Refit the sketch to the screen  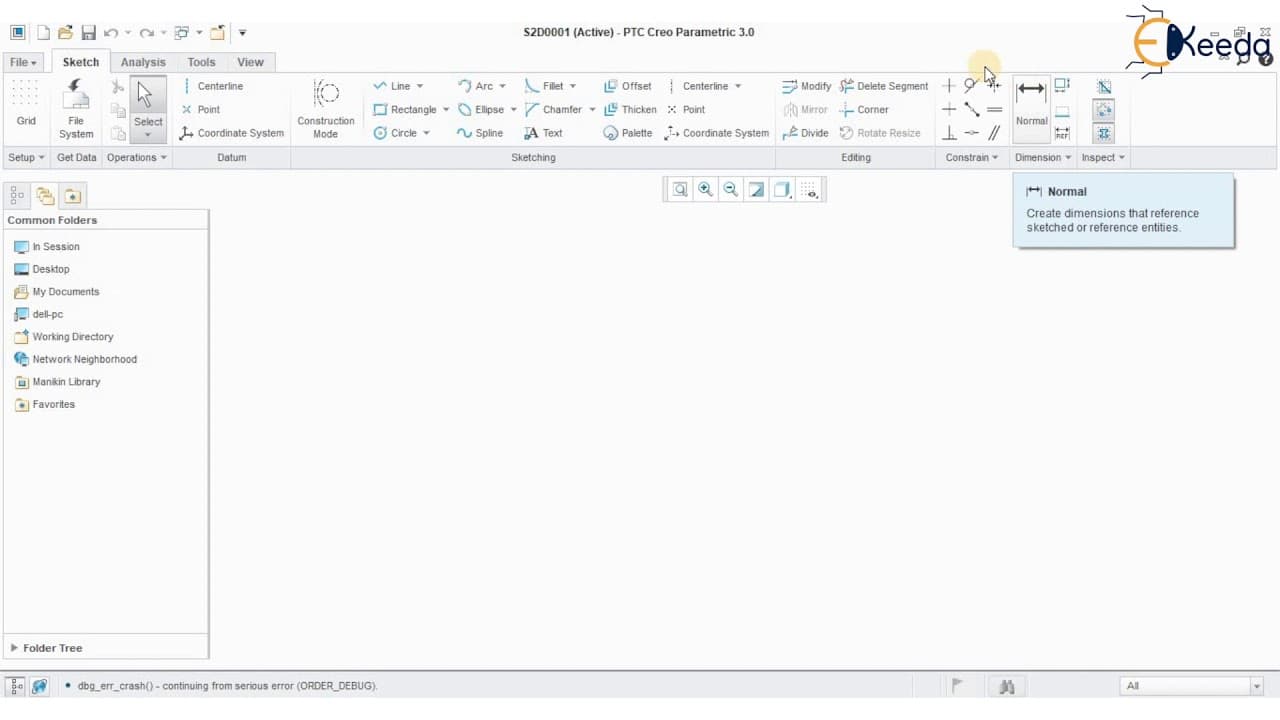(x=680, y=190)
